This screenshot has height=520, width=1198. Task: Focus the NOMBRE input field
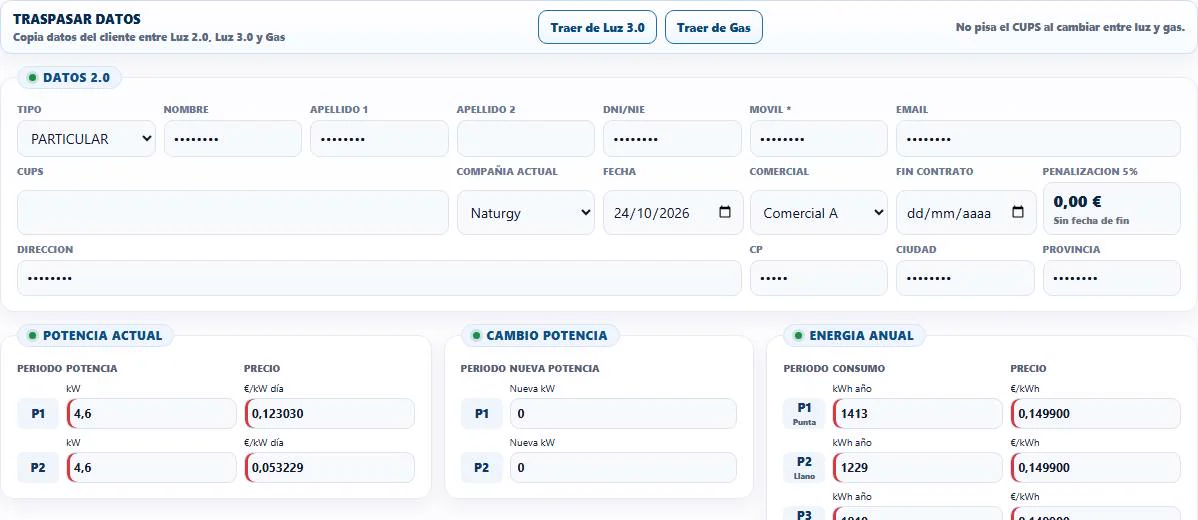pos(233,139)
